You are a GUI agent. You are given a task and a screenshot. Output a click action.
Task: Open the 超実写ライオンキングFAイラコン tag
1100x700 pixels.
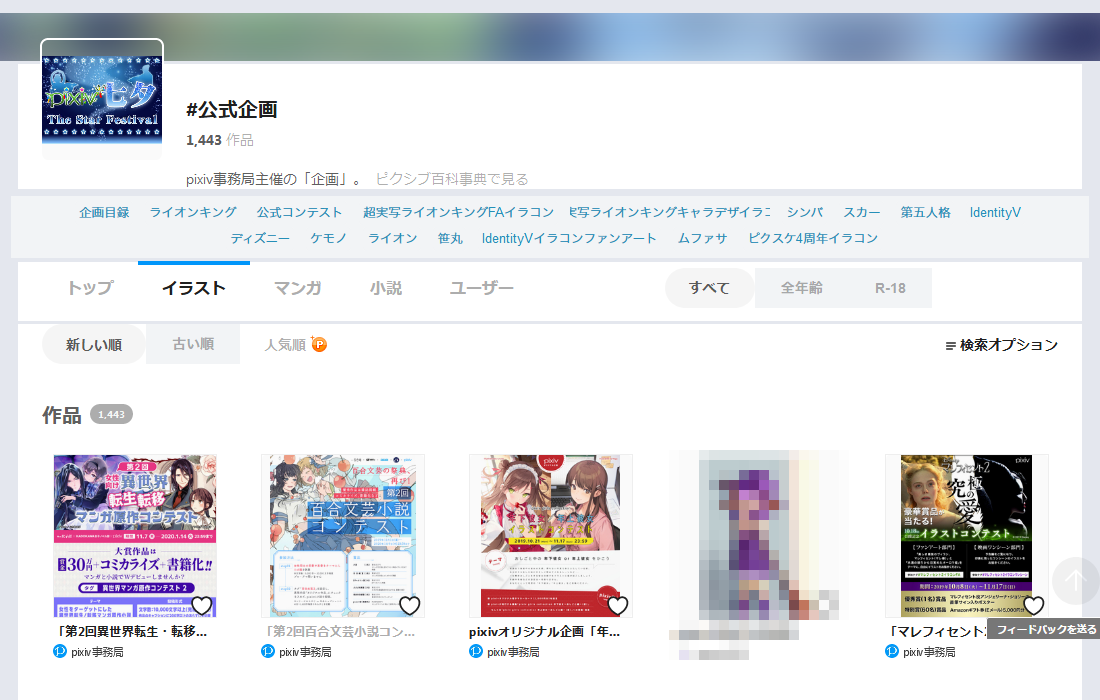[458, 213]
